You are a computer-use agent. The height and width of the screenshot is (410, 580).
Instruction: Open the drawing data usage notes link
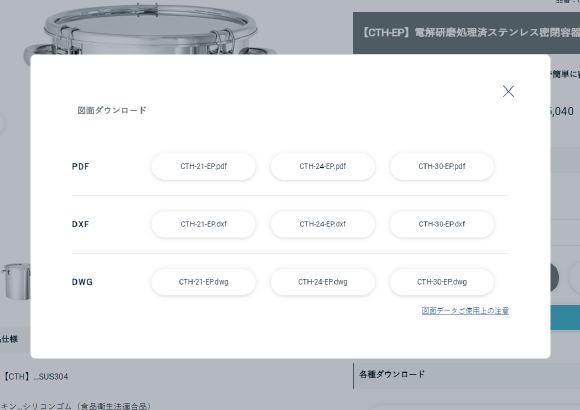pyautogui.click(x=465, y=310)
